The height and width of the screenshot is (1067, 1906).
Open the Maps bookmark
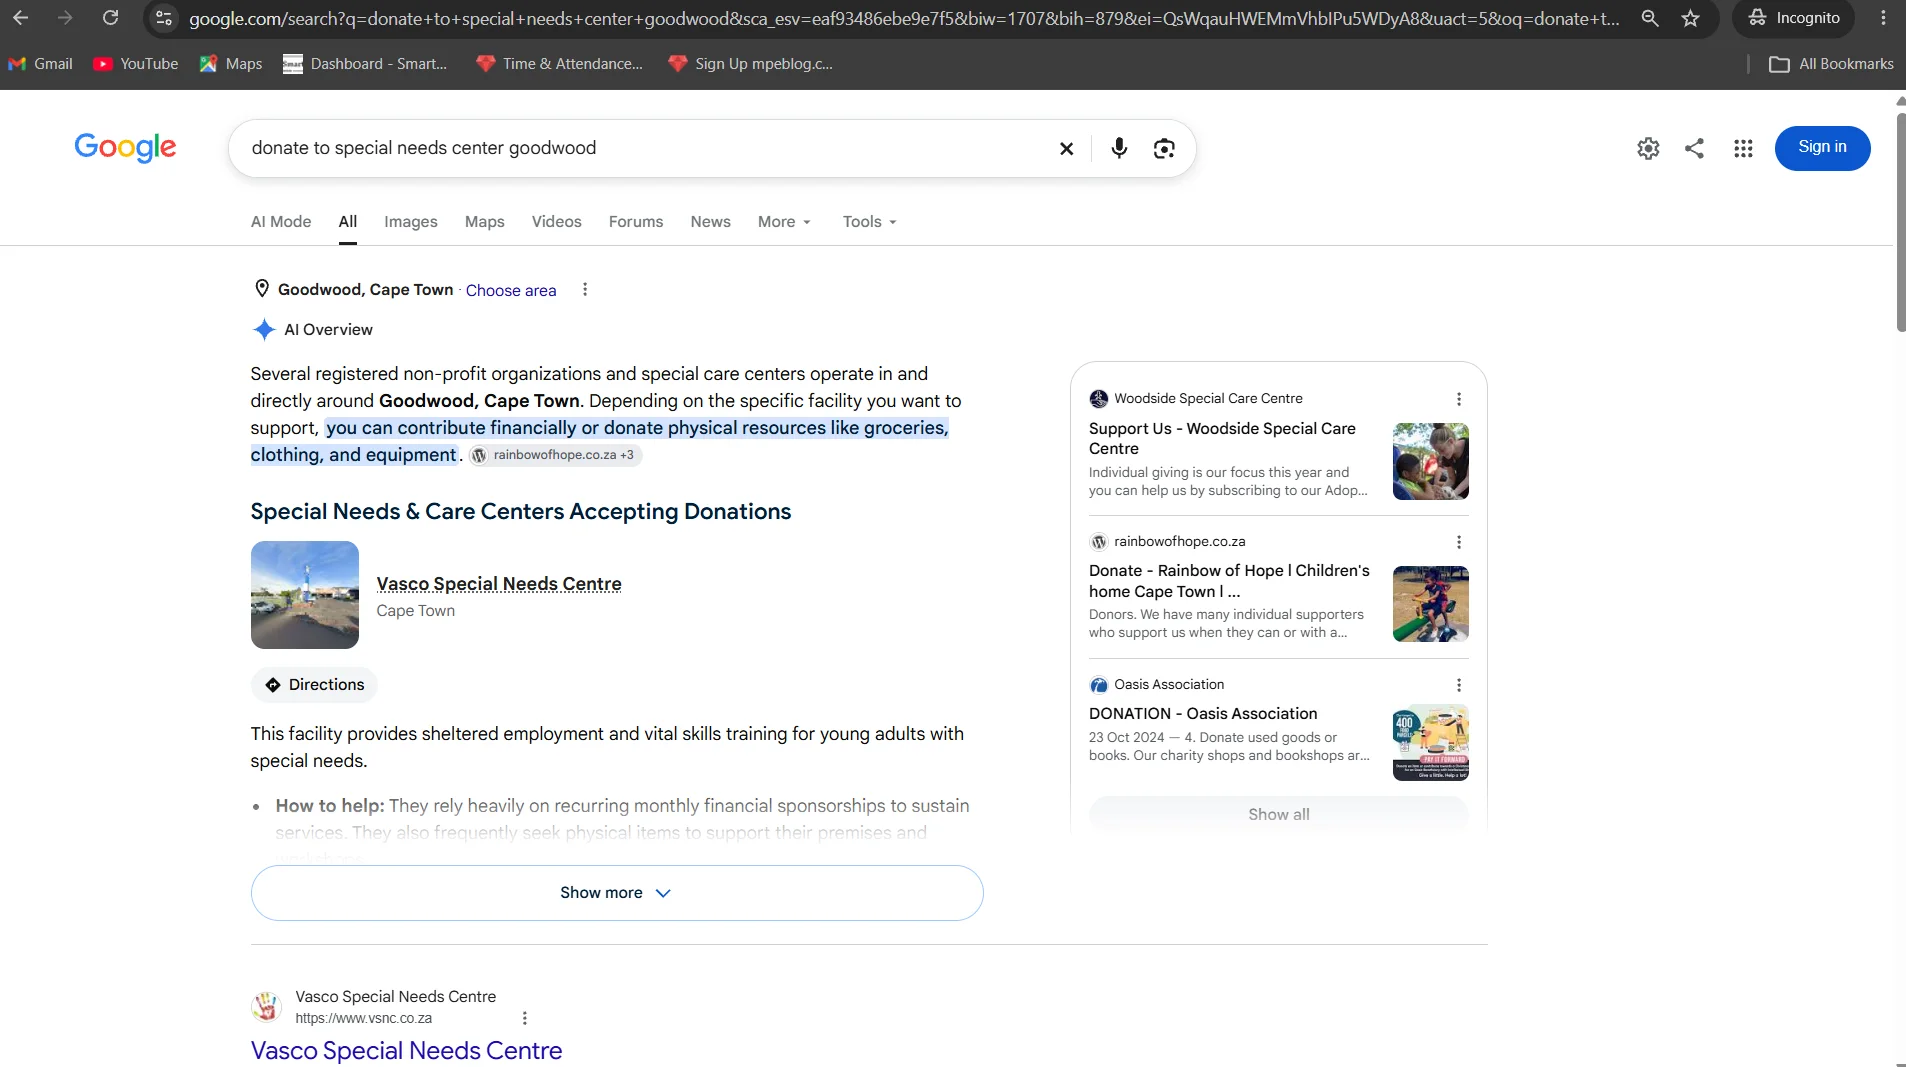point(230,64)
